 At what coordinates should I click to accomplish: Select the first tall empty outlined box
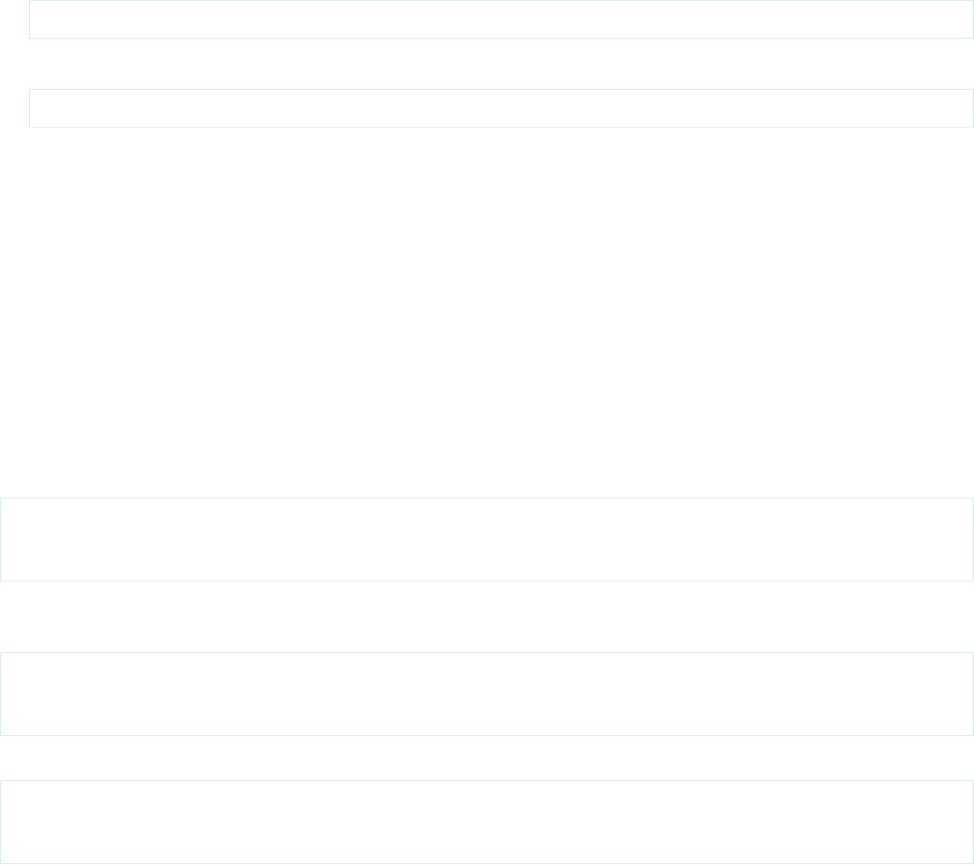487,540
